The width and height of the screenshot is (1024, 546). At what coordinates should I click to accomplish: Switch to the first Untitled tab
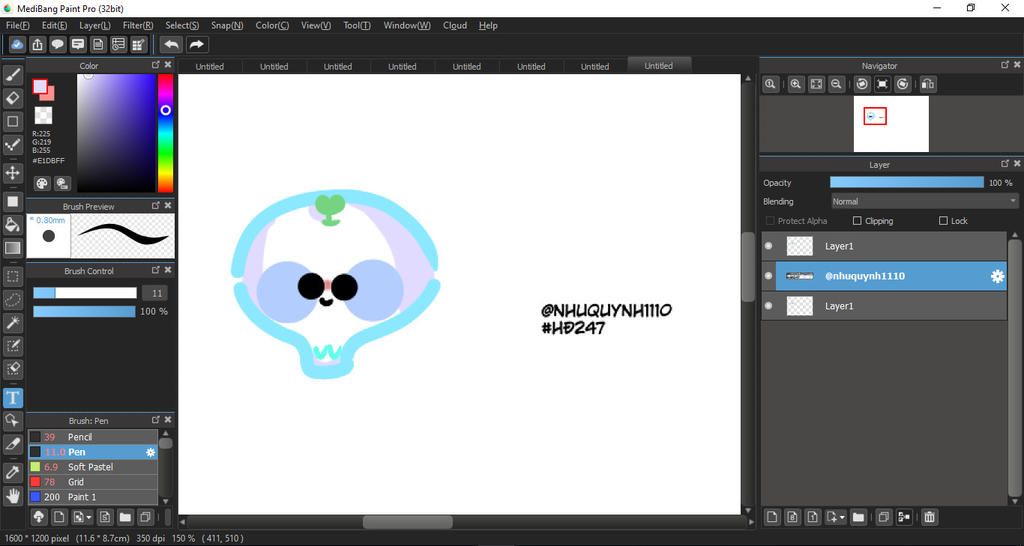coord(210,67)
